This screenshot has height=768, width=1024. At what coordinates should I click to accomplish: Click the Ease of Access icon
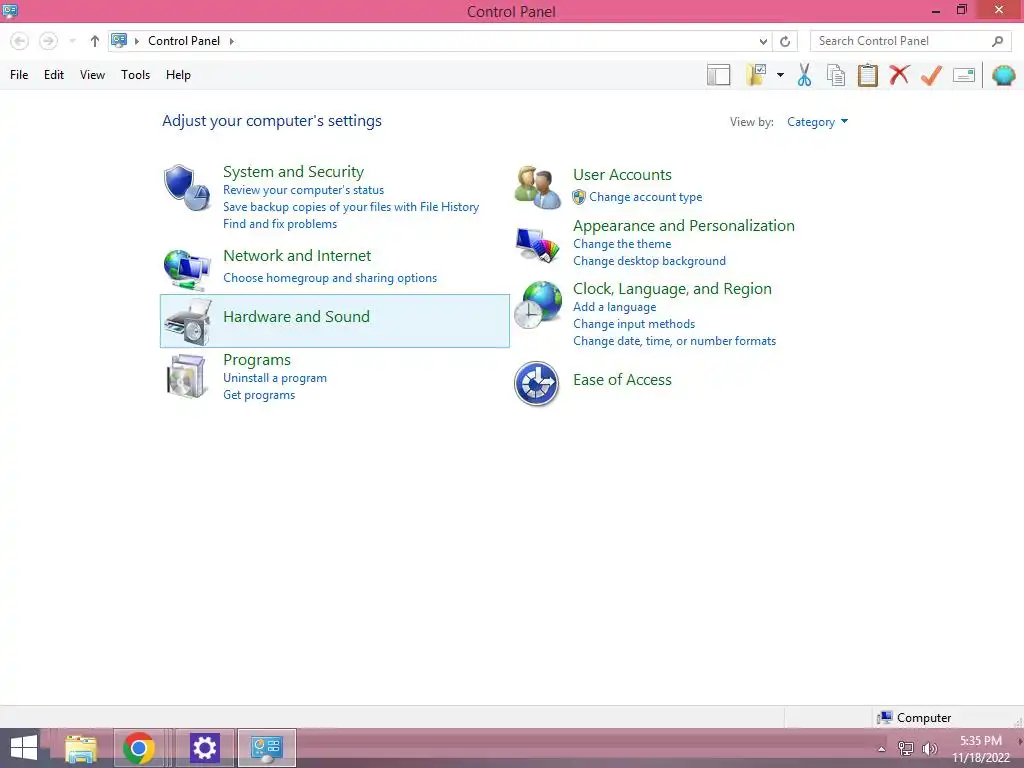(x=536, y=384)
